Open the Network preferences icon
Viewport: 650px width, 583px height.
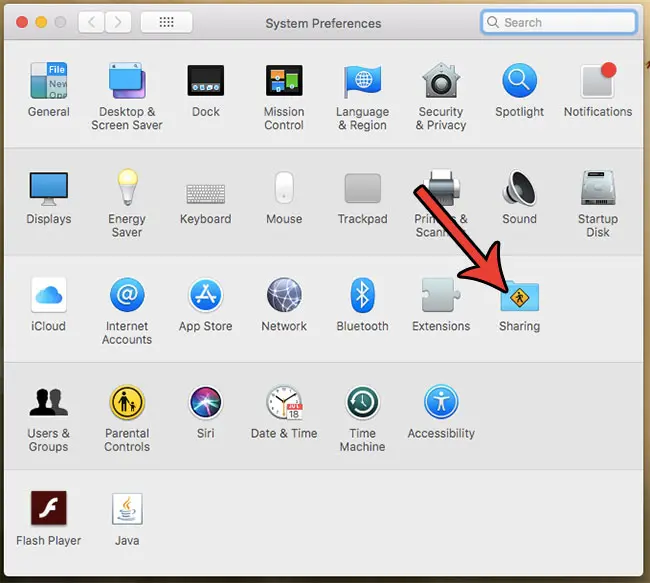(284, 297)
